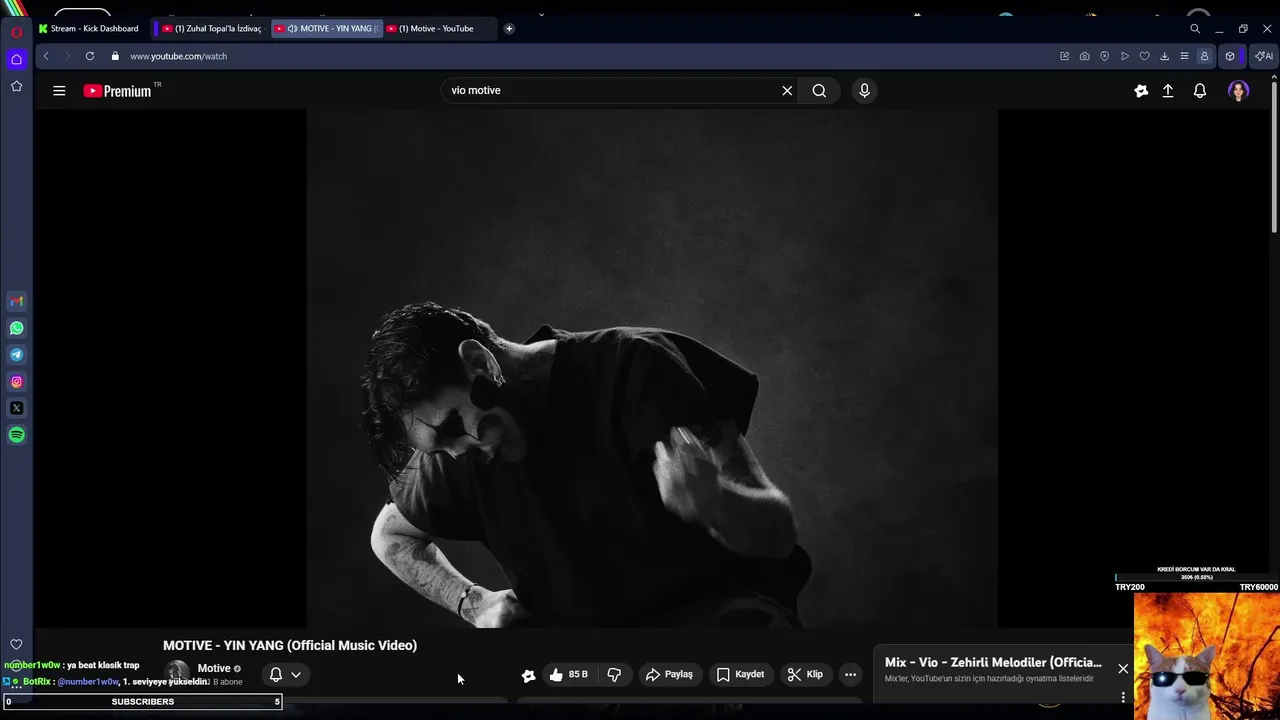Image resolution: width=1280 pixels, height=720 pixels.
Task: Expand subscription notification bell dropdown
Action: click(x=285, y=675)
